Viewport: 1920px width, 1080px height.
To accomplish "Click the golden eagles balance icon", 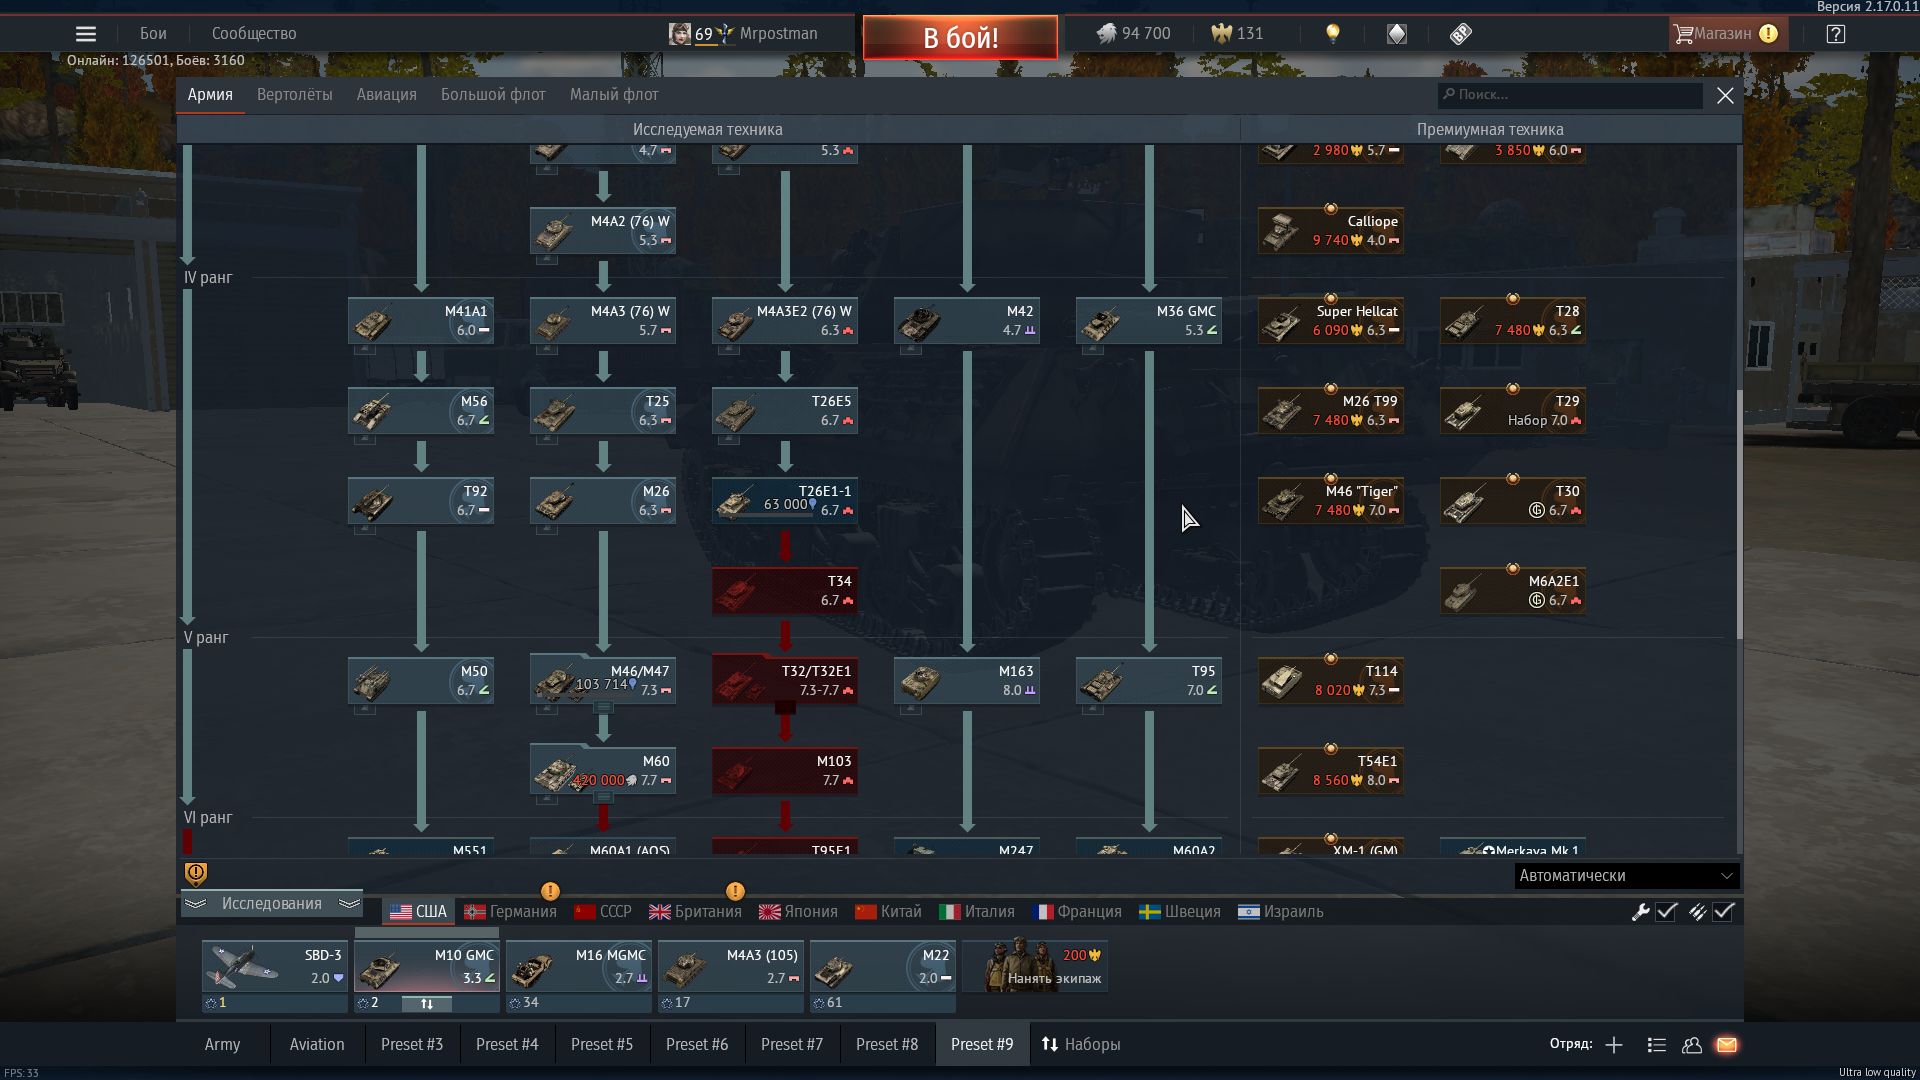I will (x=1221, y=34).
